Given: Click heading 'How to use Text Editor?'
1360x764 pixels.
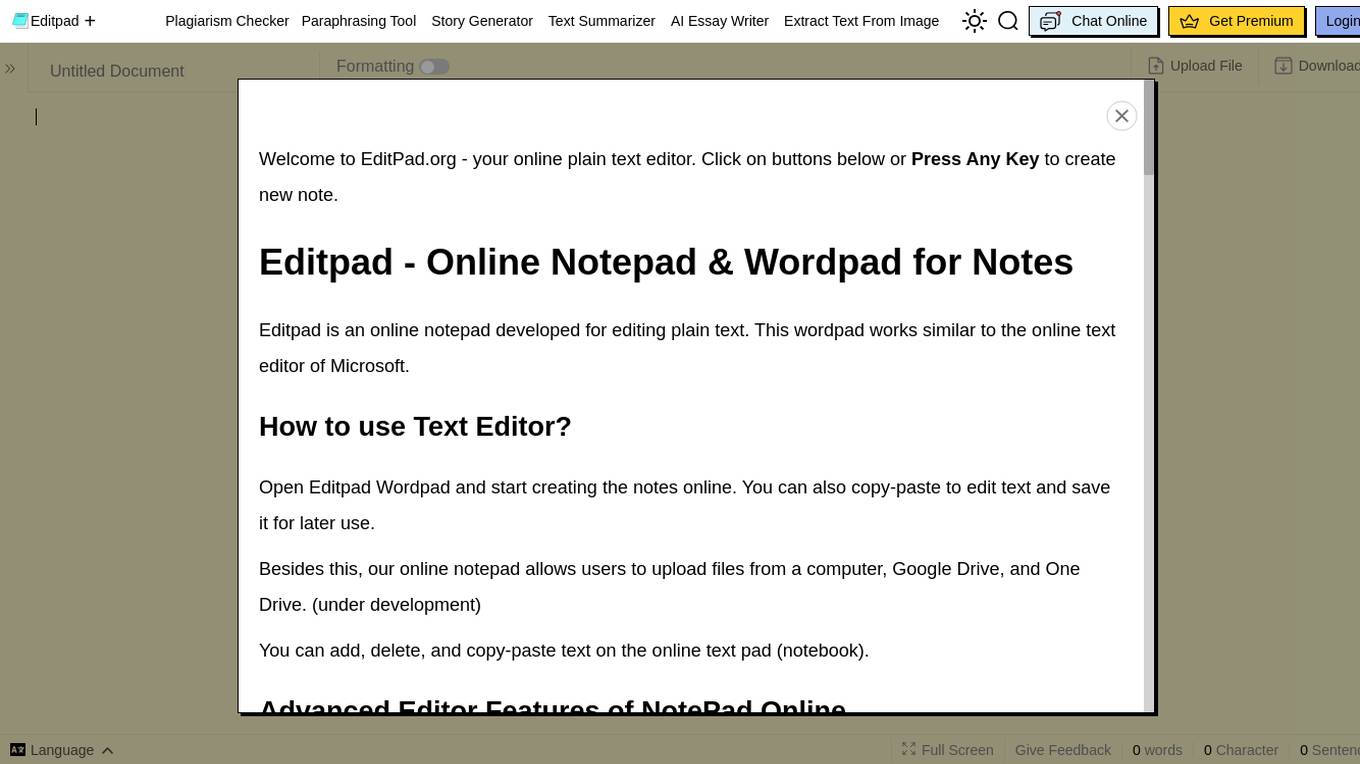Looking at the screenshot, I should 415,426.
